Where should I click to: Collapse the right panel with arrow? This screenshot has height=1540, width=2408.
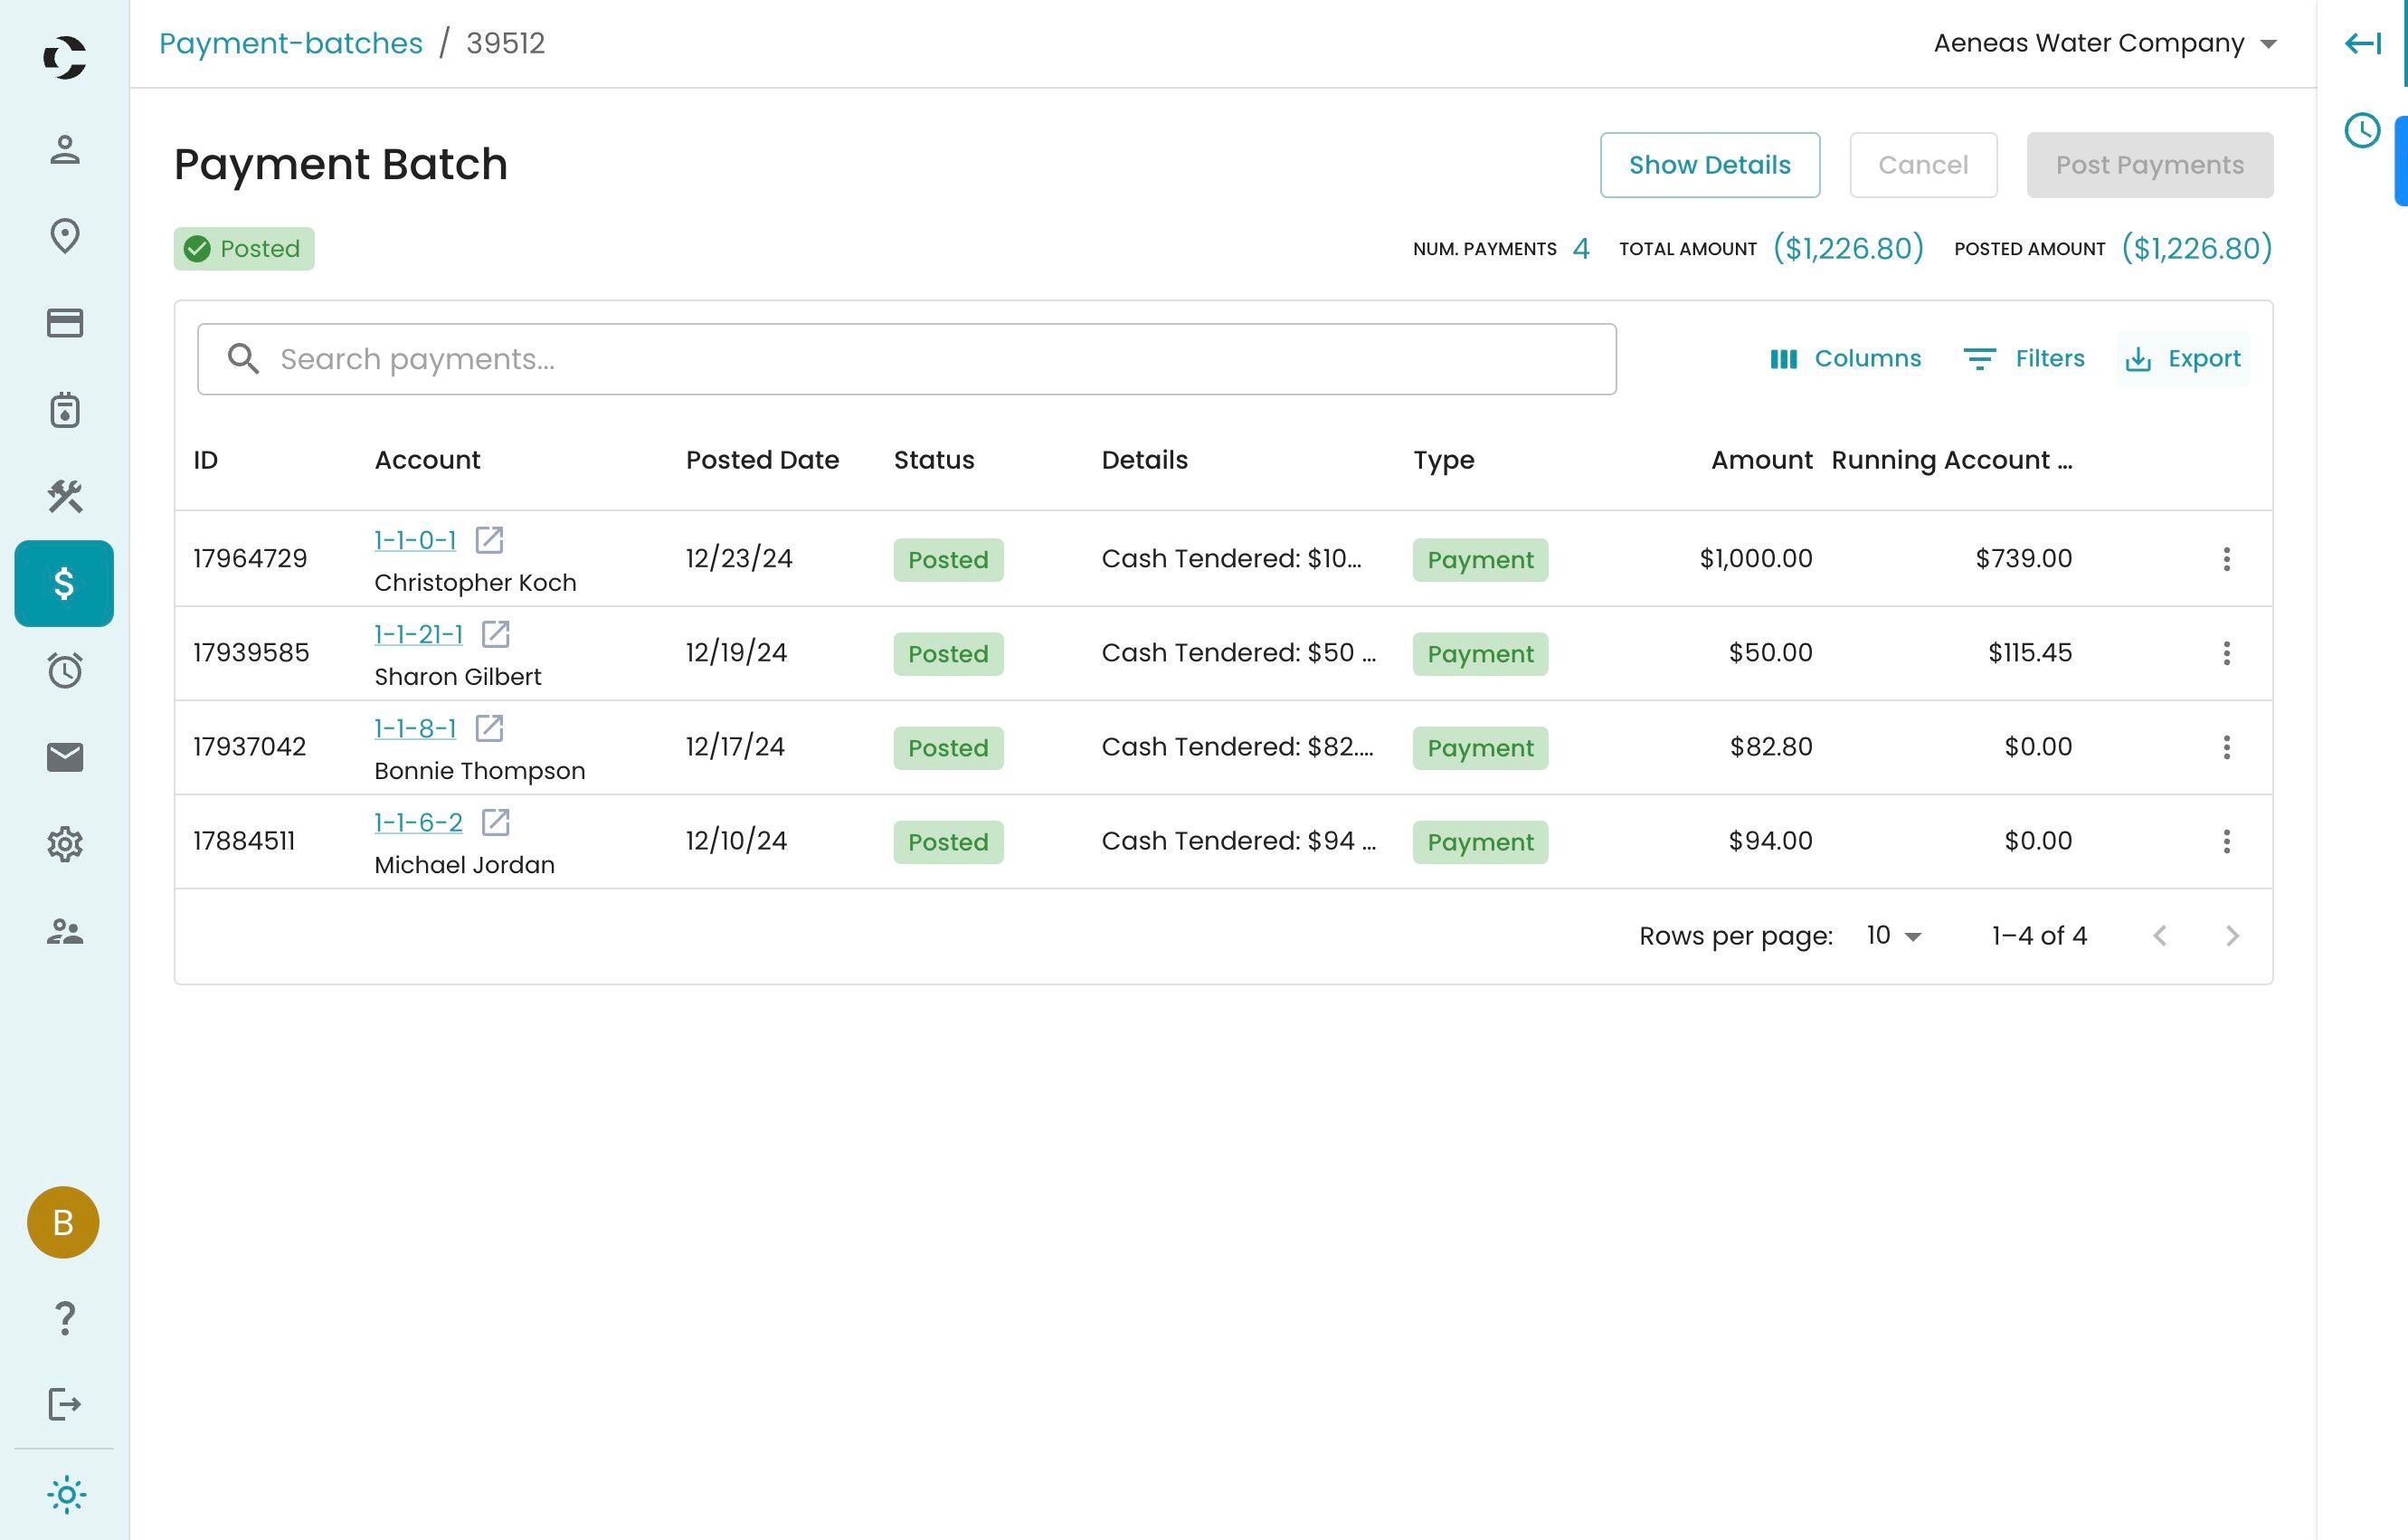(x=2363, y=43)
